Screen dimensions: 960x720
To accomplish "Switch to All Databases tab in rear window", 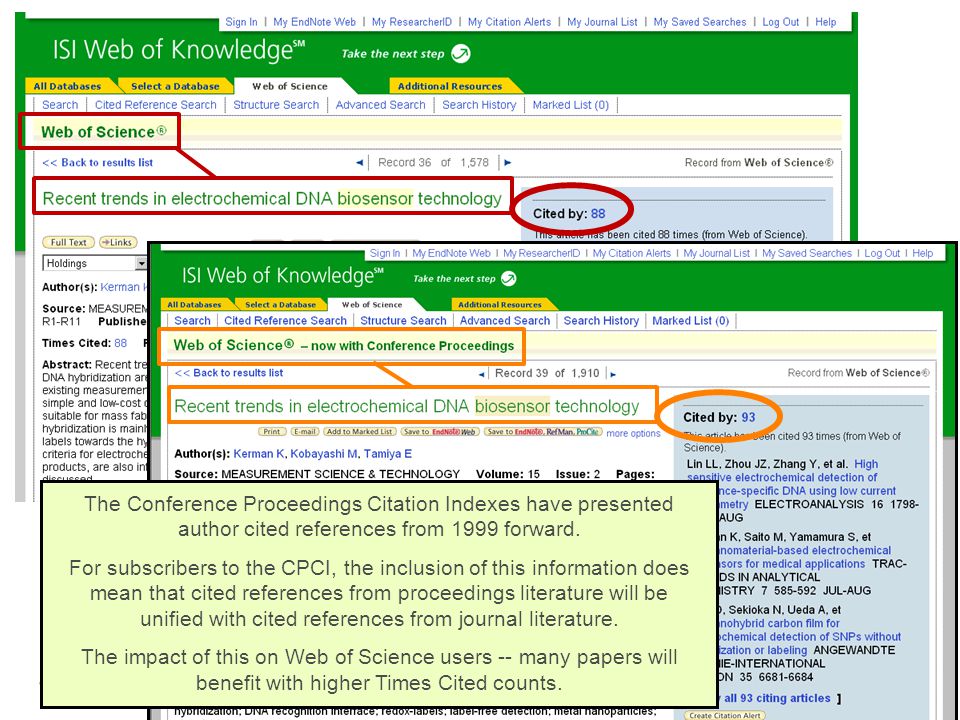I will click(67, 86).
